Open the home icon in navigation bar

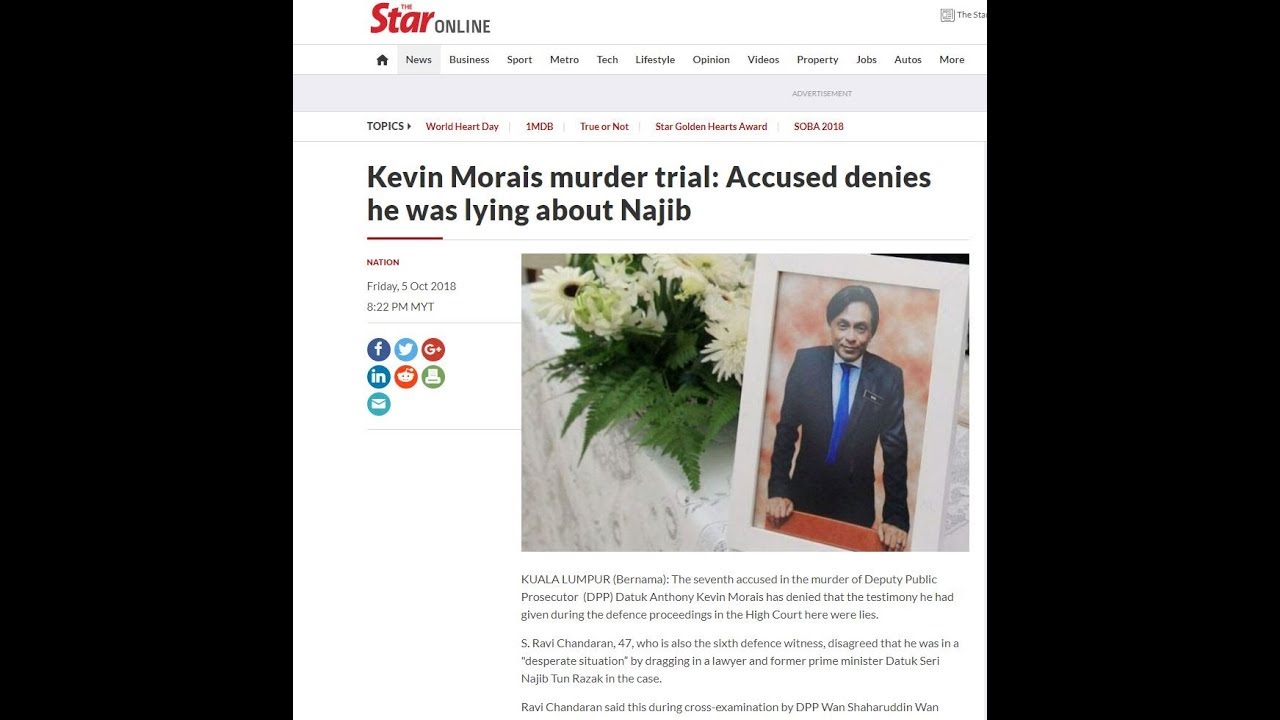[382, 60]
